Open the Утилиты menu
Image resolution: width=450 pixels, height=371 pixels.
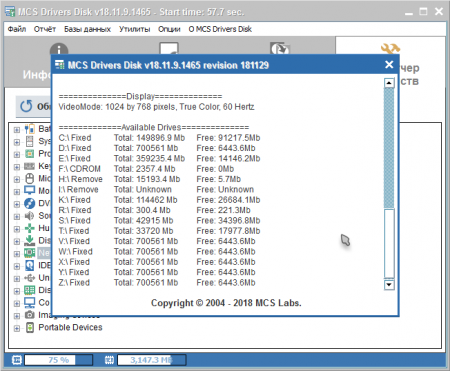pos(135,29)
